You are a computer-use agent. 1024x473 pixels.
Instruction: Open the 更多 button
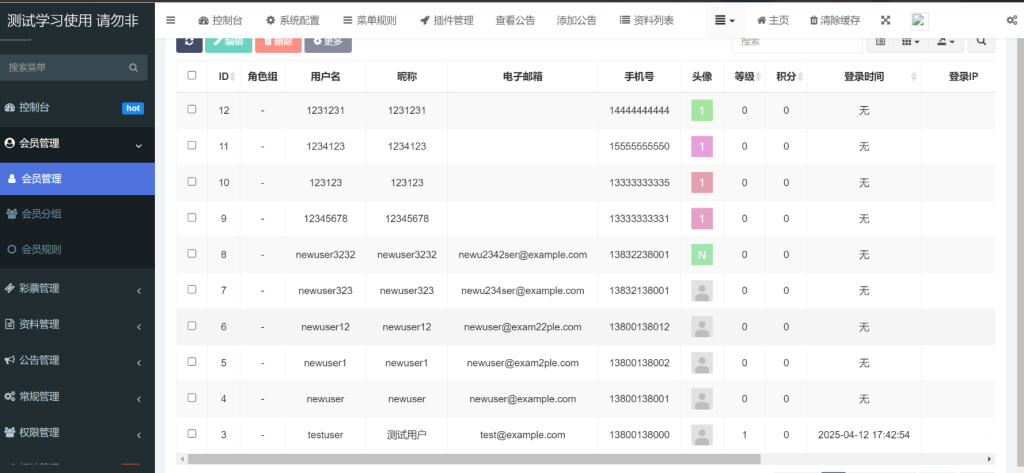(328, 42)
